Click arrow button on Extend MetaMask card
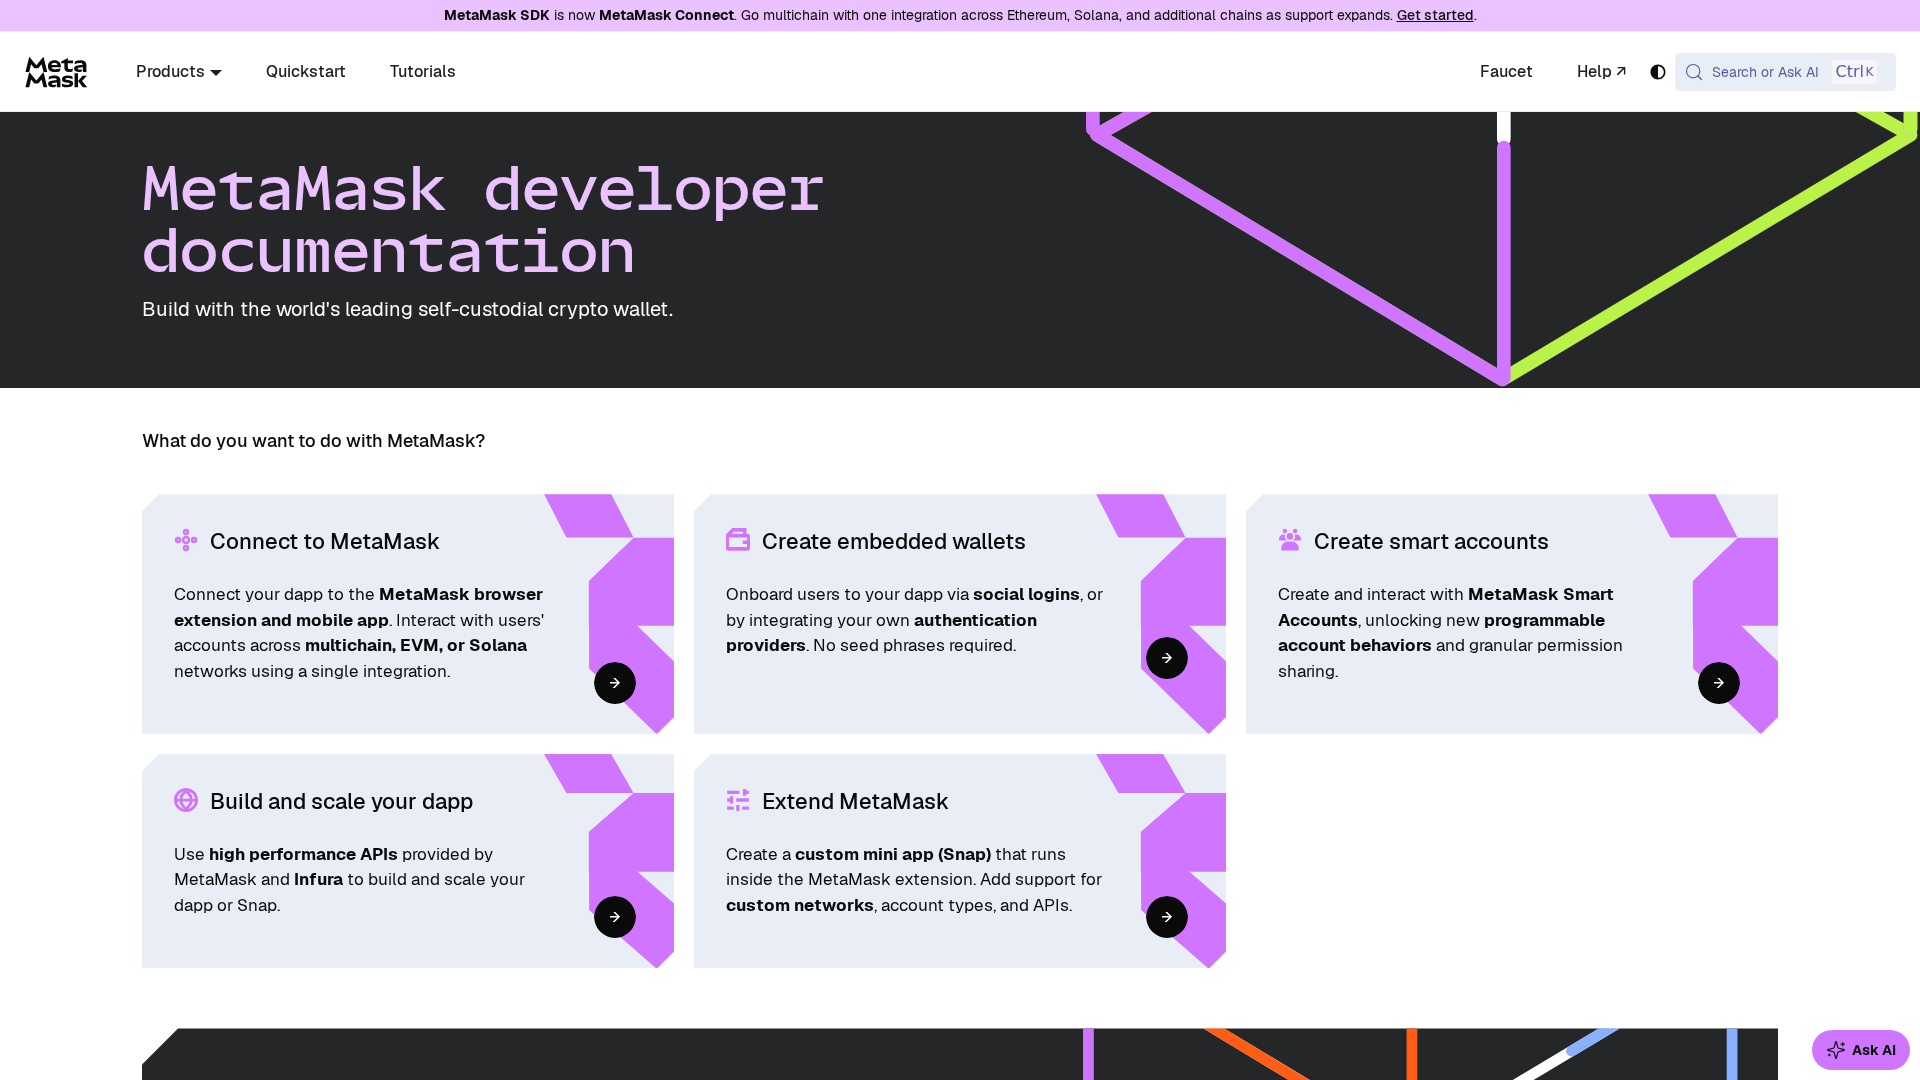The image size is (1920, 1080). [x=1167, y=917]
